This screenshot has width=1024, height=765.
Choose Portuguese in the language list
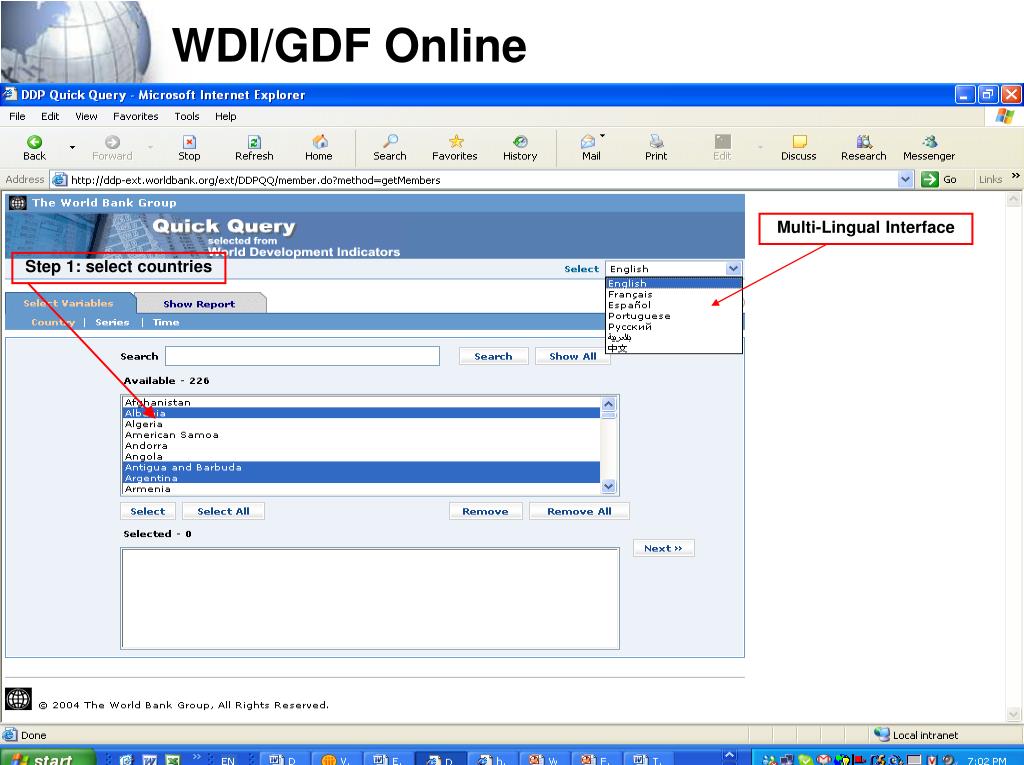(674, 316)
